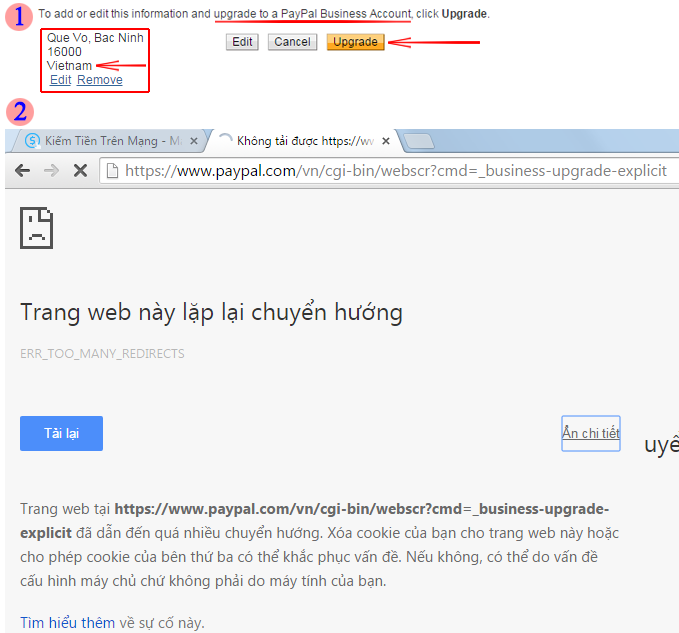Click the browser Back arrow
Screen dimensions: 679x633
(23, 171)
